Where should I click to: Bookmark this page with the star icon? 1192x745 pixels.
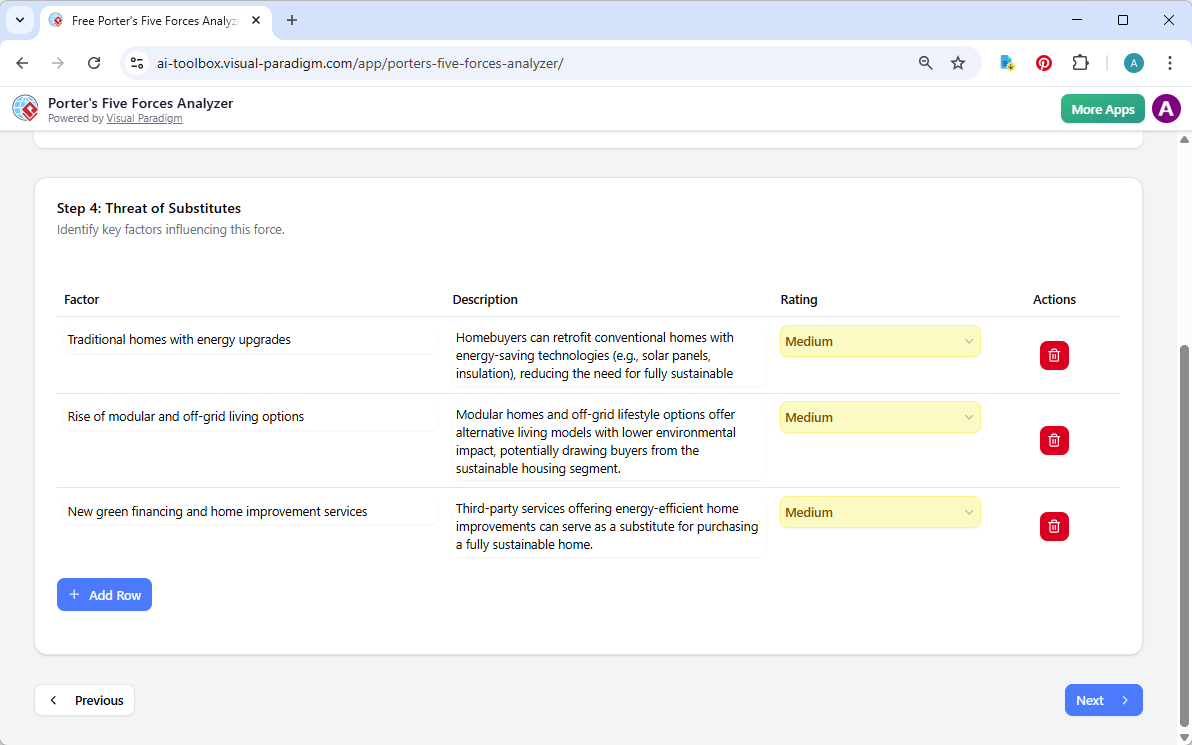click(958, 62)
